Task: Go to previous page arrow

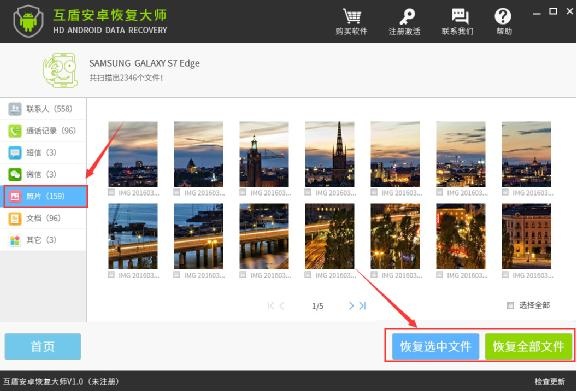Action: [x=282, y=306]
